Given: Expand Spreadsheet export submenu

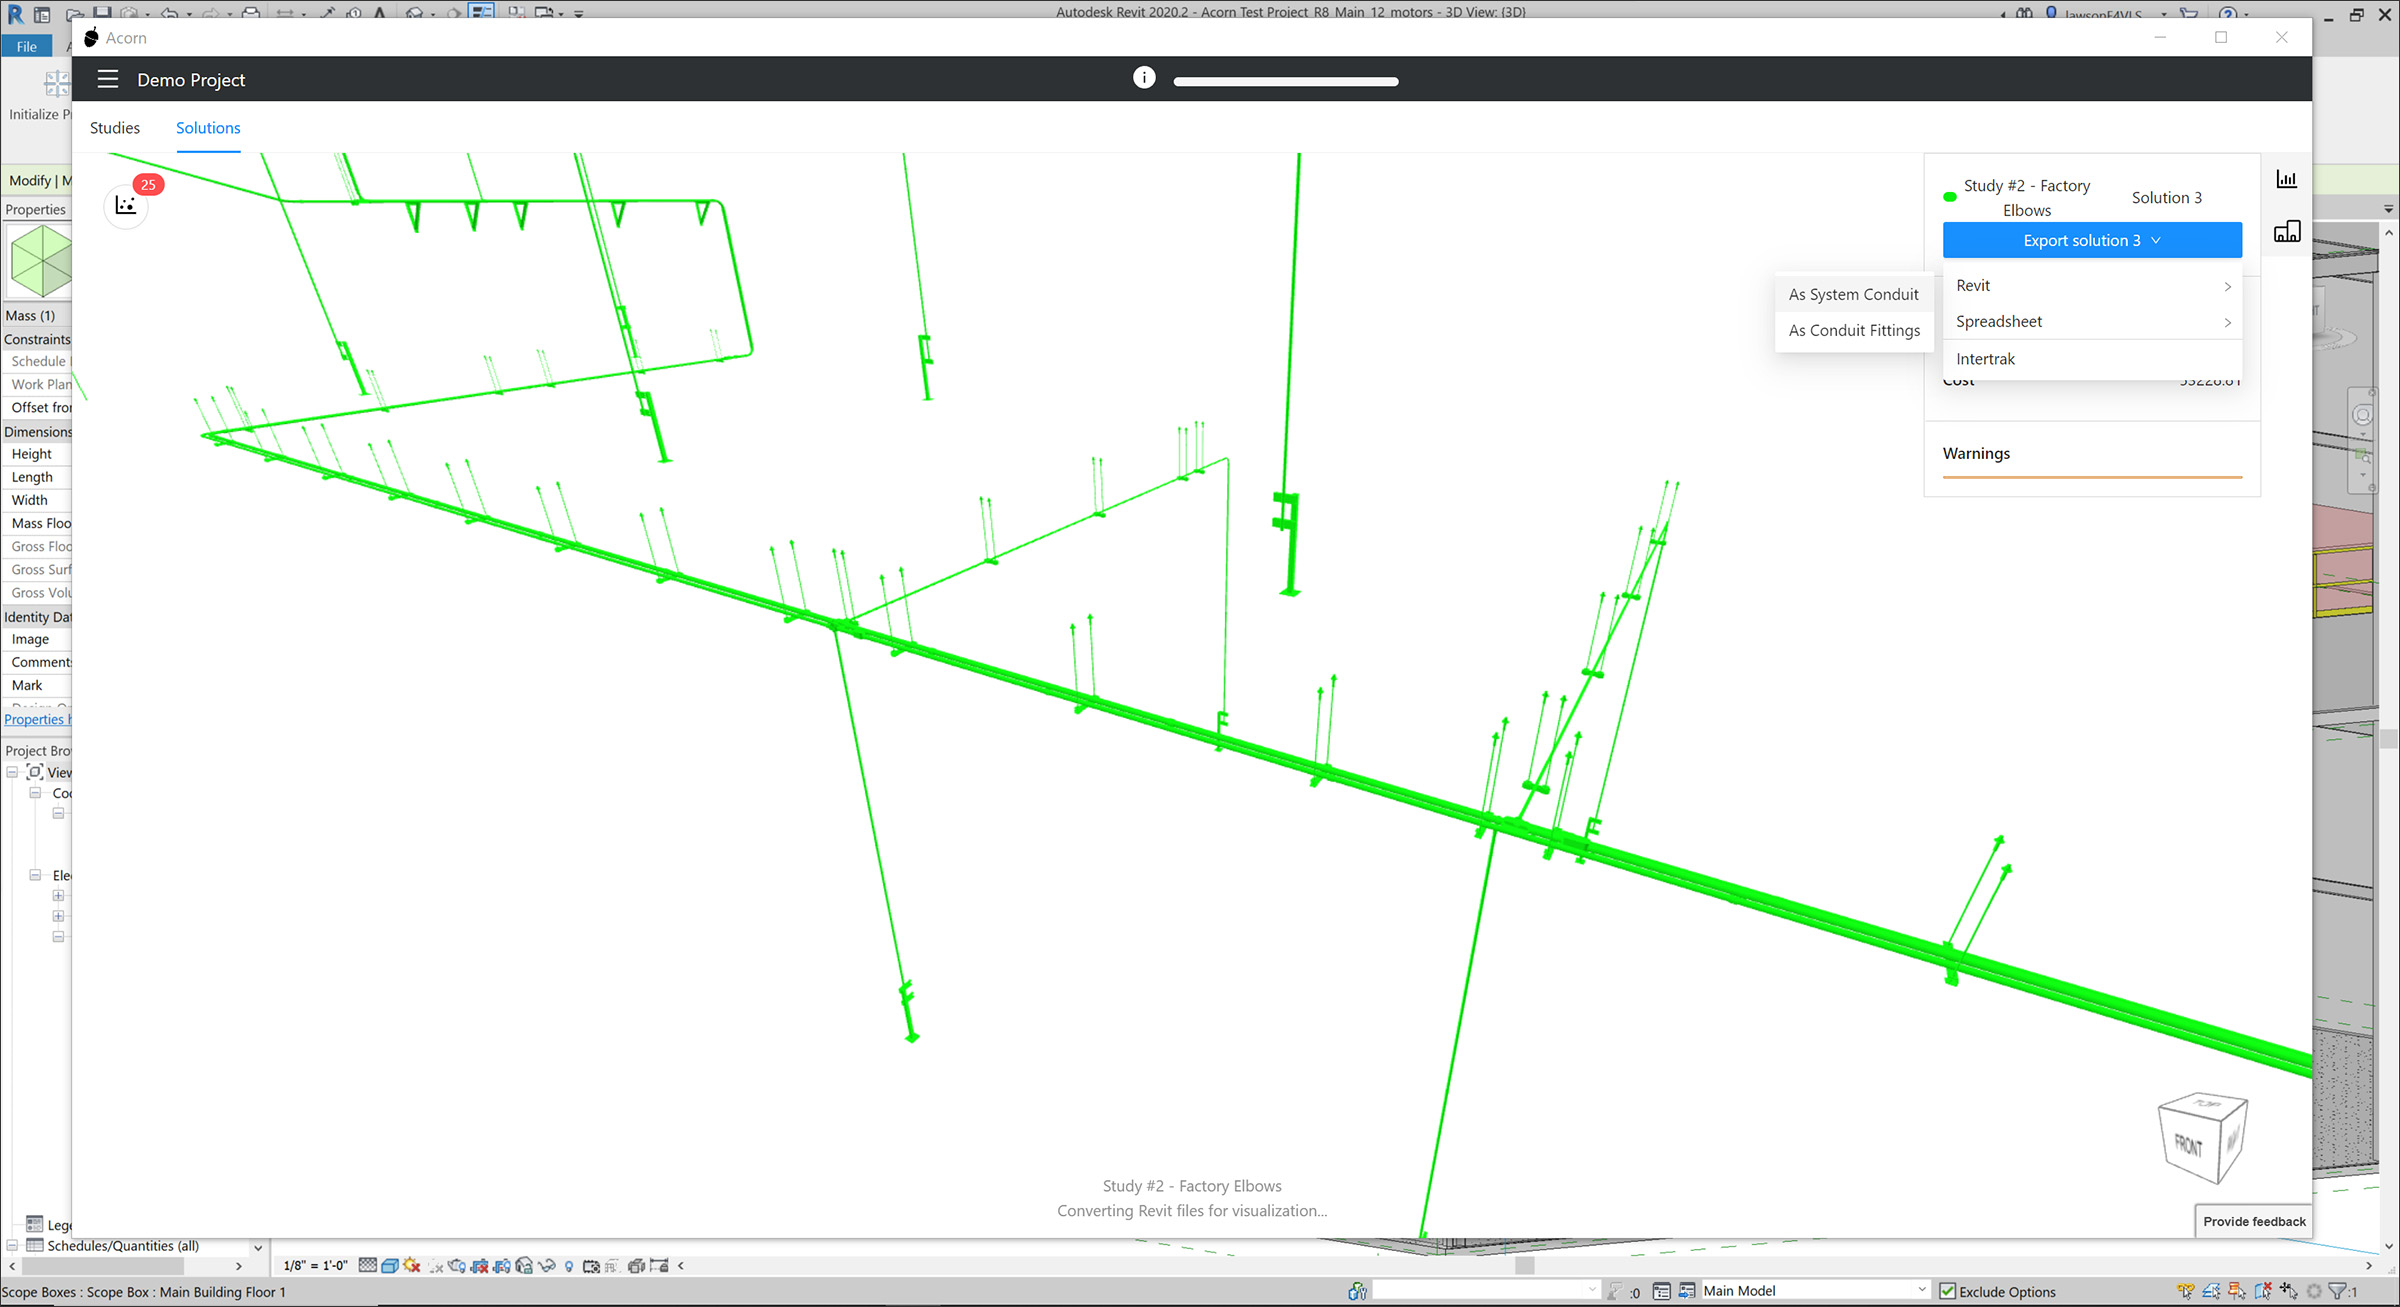Looking at the screenshot, I should 2092,321.
